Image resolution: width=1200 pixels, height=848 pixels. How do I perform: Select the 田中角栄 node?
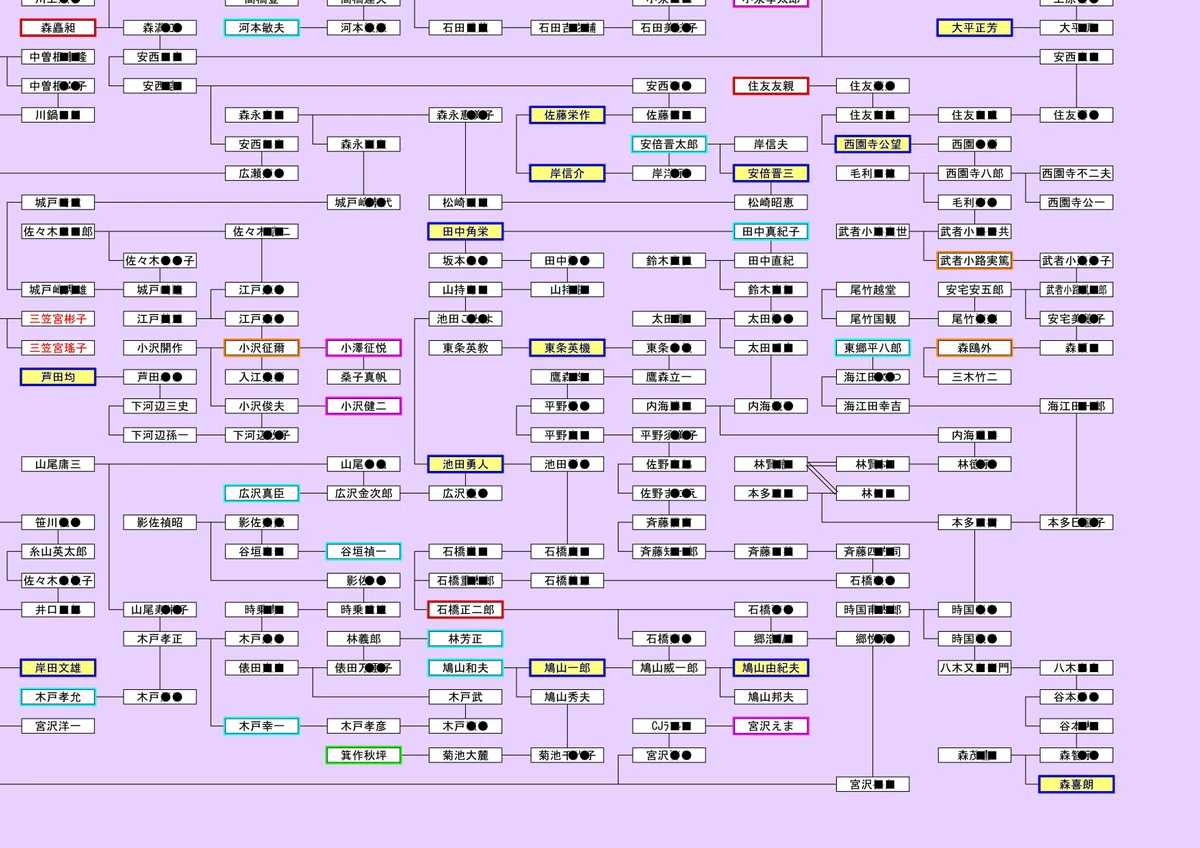click(465, 231)
